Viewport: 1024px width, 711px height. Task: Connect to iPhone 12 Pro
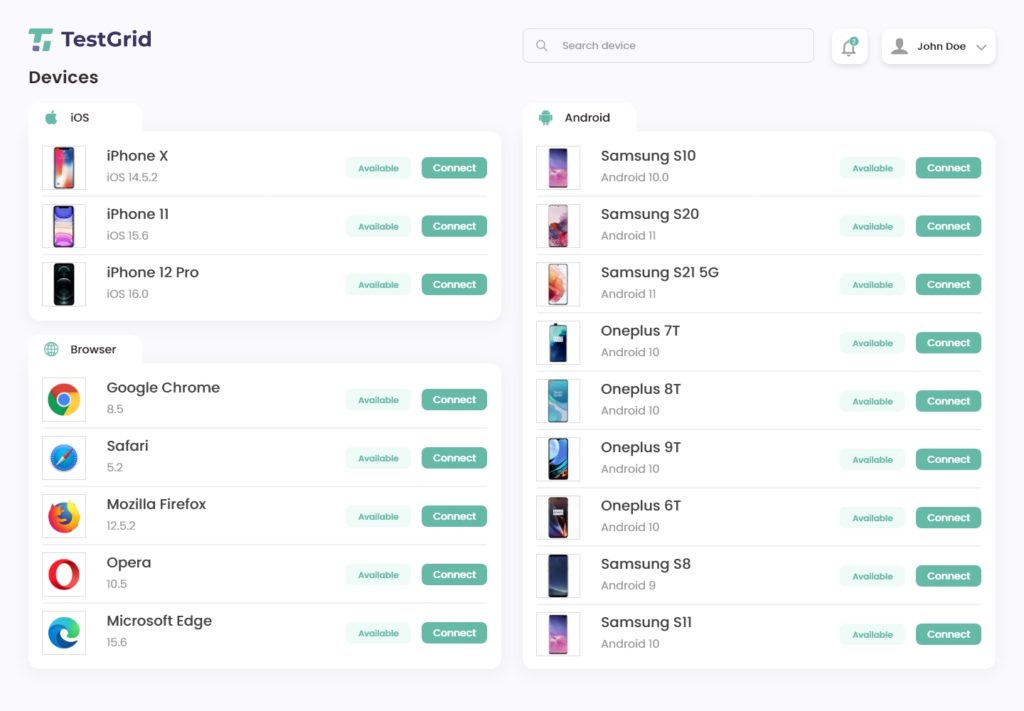coord(454,284)
